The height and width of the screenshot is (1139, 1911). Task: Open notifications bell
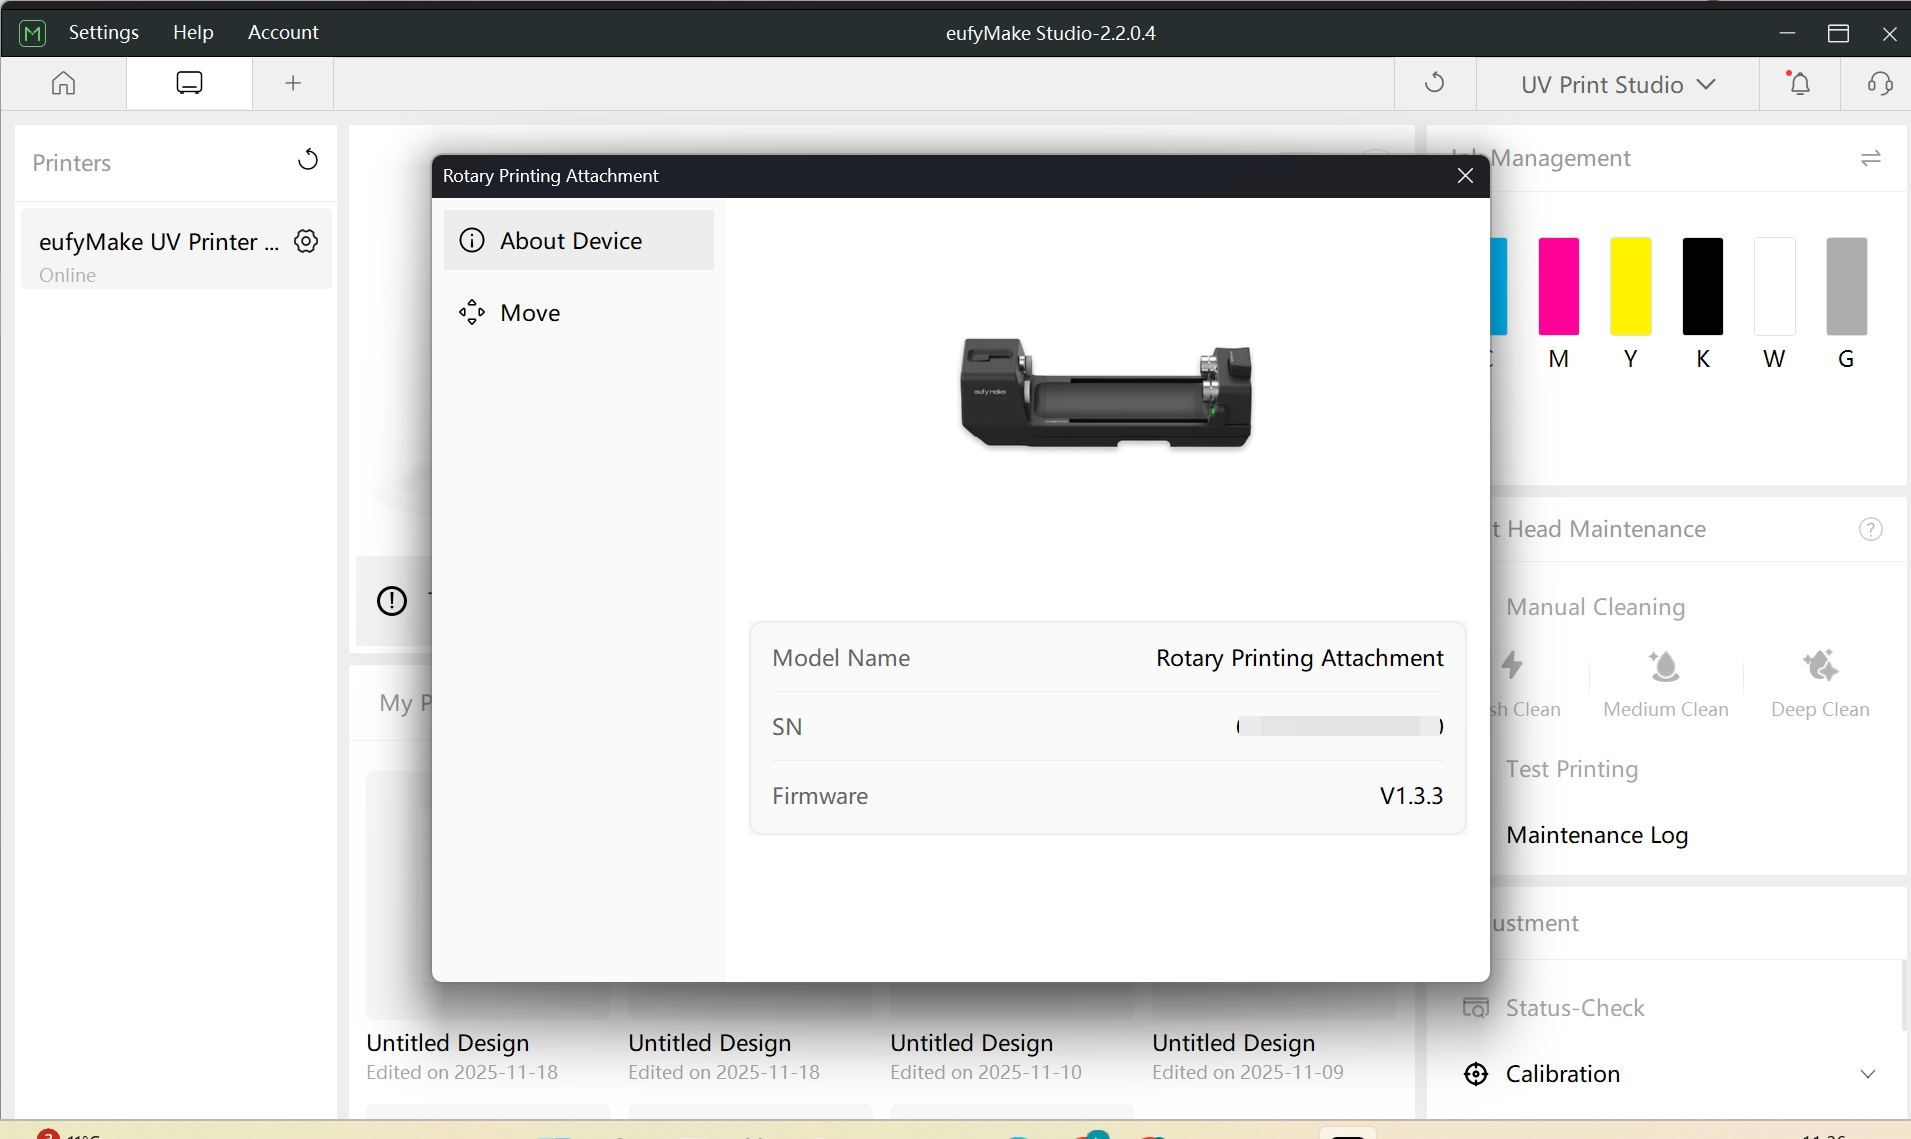[x=1800, y=83]
